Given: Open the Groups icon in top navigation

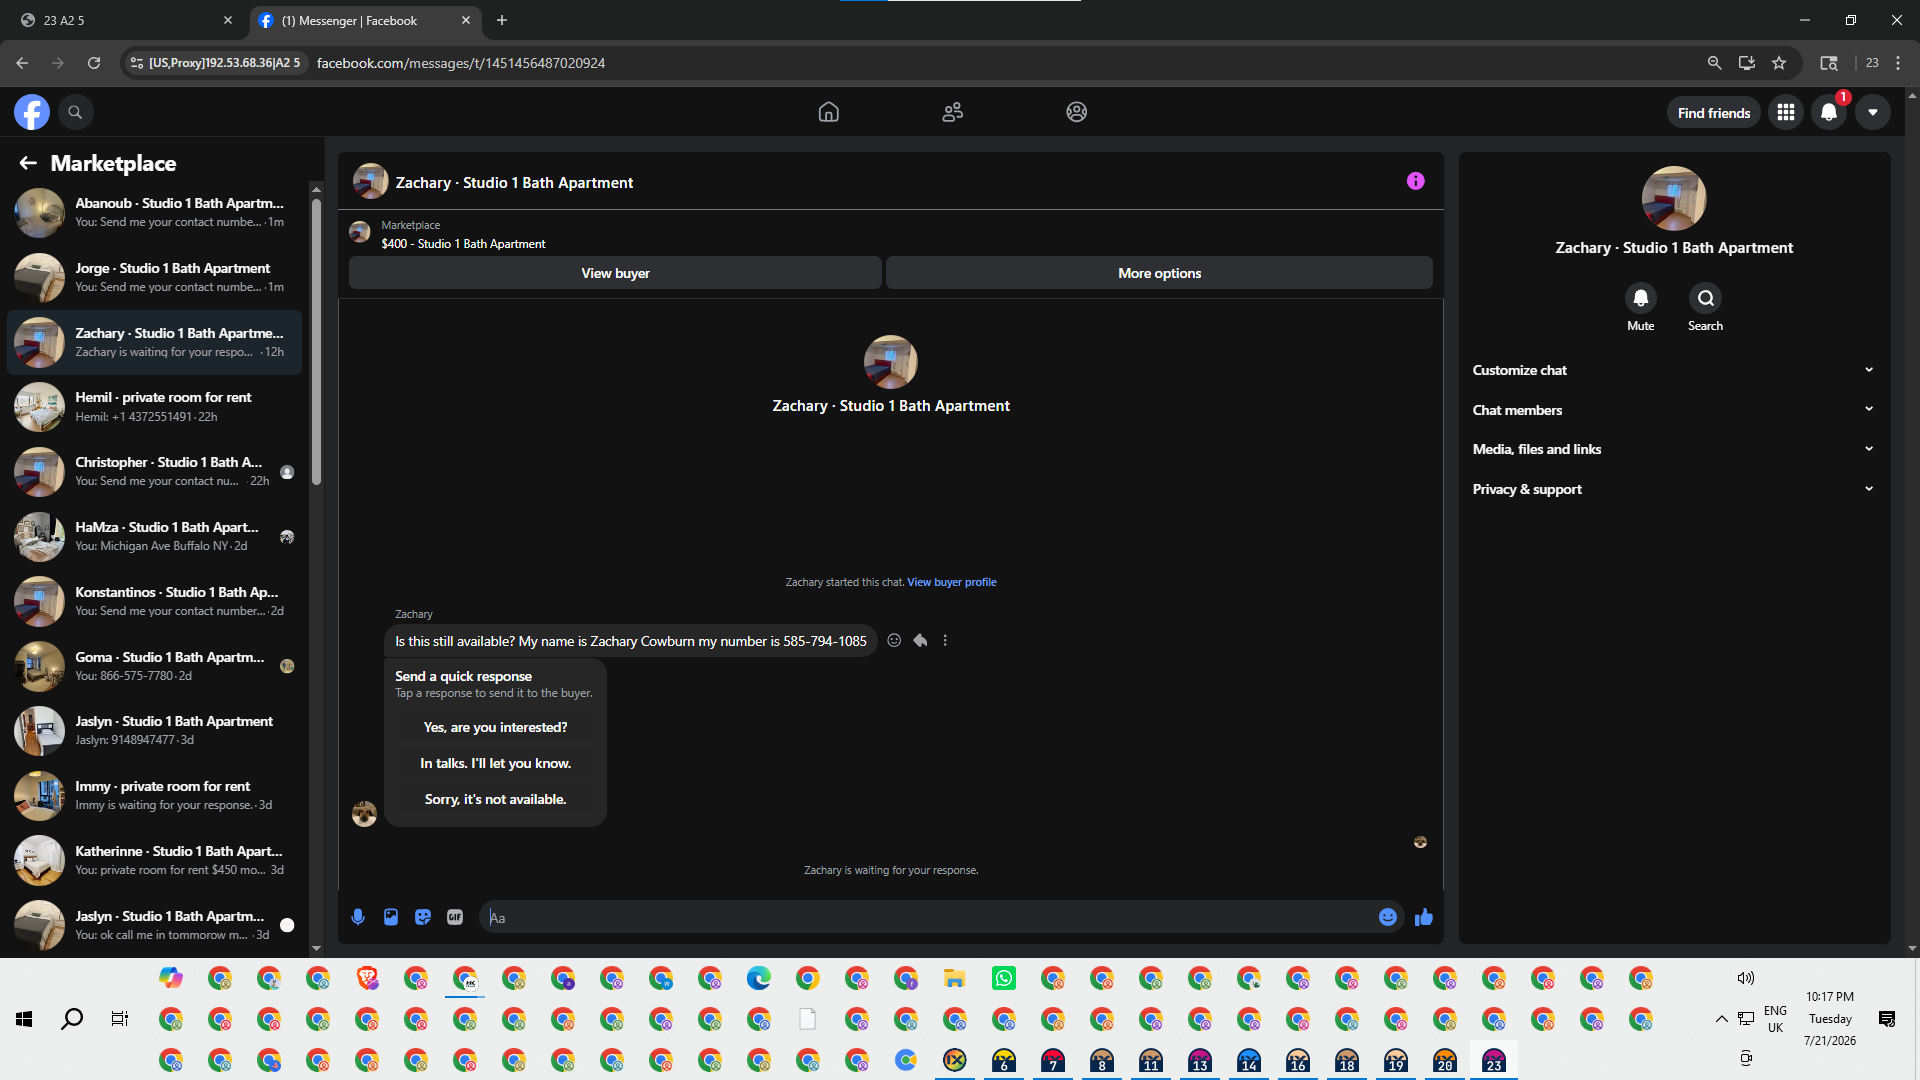Looking at the screenshot, I should pos(1077,112).
